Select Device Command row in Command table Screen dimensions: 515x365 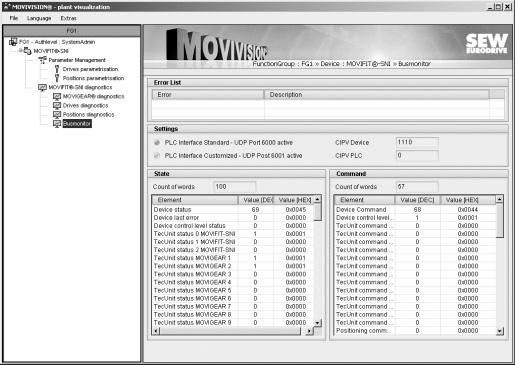point(415,210)
